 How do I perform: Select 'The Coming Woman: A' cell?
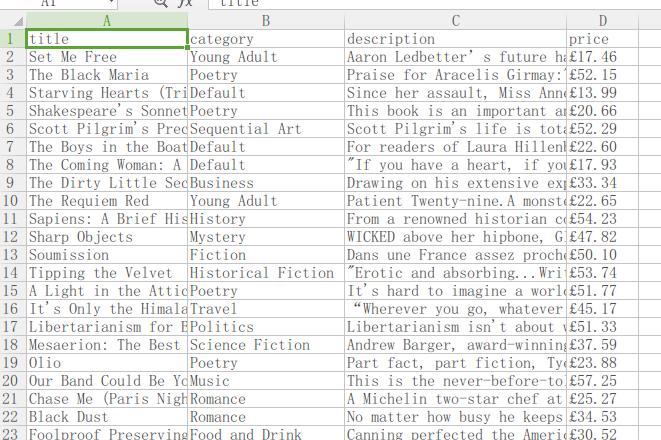tap(107, 165)
